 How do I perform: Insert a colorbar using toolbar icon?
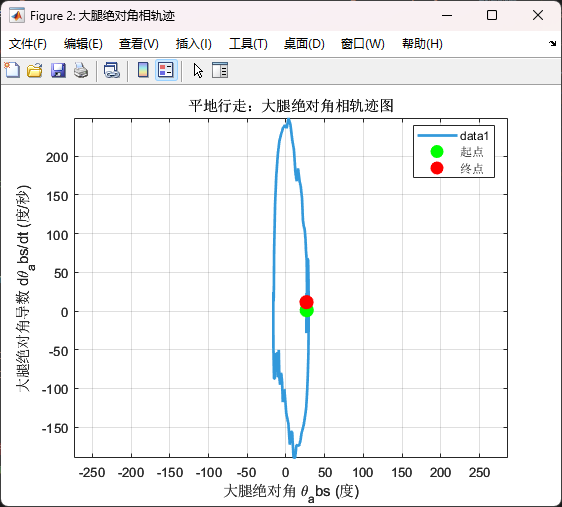(x=143, y=70)
